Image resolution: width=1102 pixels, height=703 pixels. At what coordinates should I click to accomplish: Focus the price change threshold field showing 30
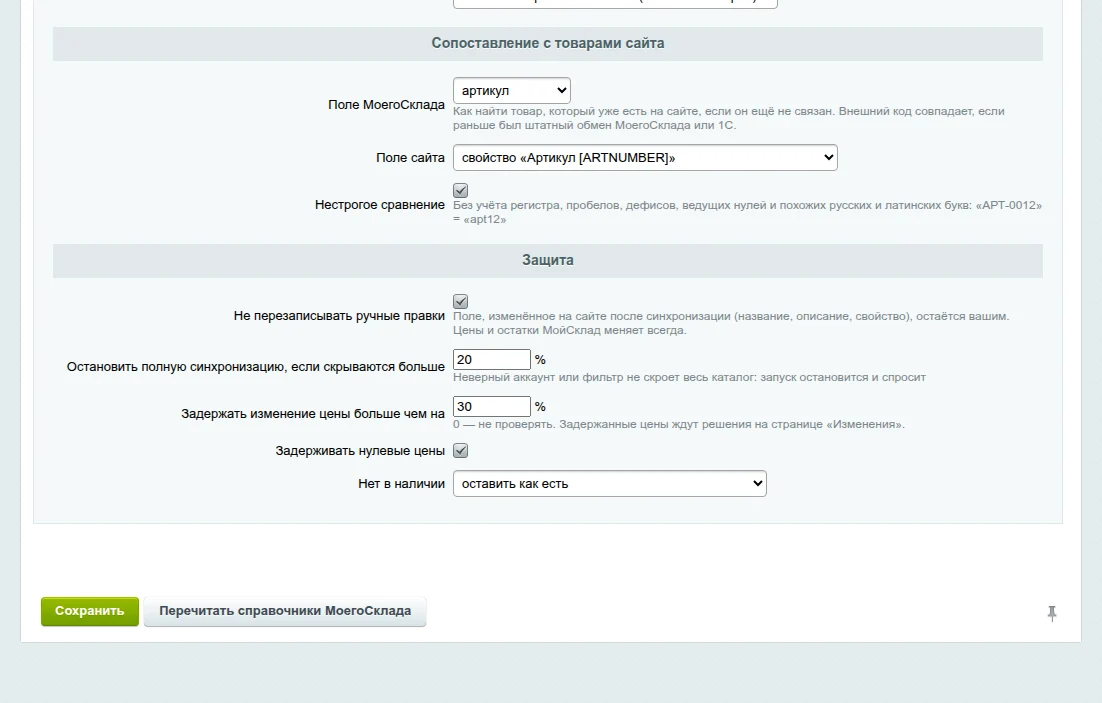coord(492,406)
